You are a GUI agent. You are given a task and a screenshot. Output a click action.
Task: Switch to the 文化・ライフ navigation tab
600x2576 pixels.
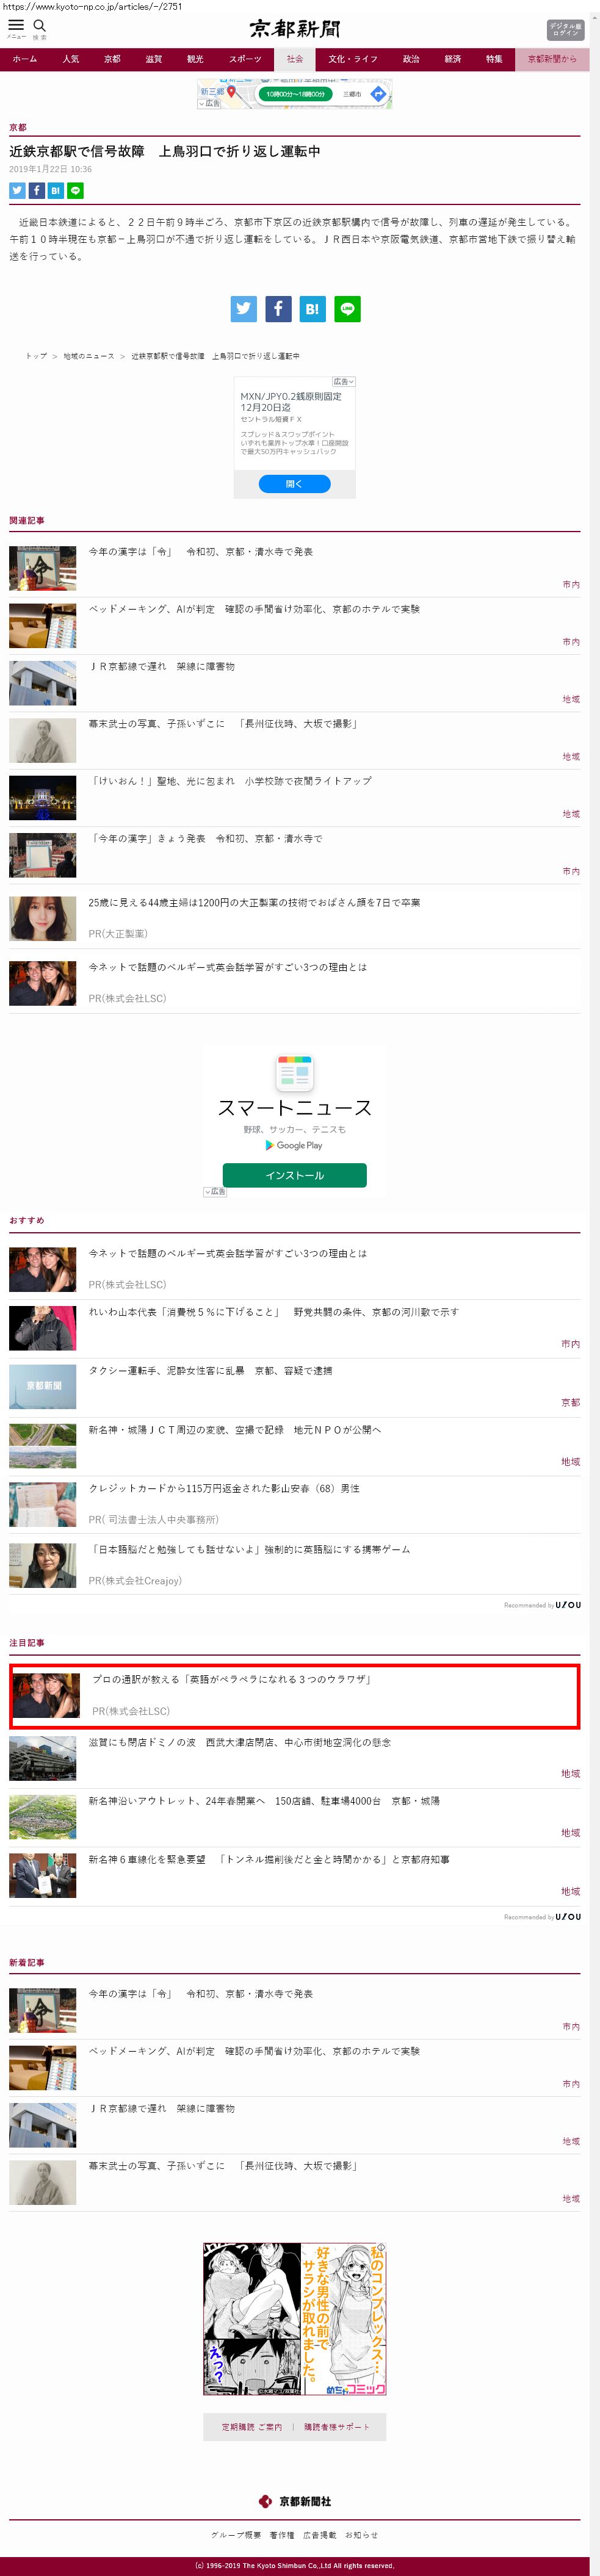coord(353,59)
